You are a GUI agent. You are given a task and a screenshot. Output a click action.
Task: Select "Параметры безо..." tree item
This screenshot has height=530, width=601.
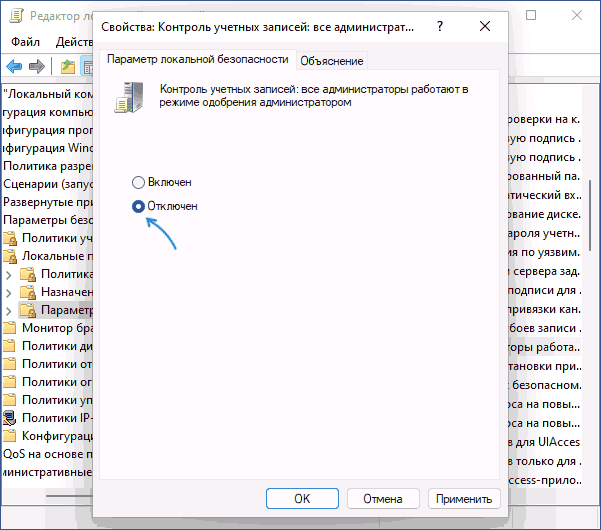48,220
